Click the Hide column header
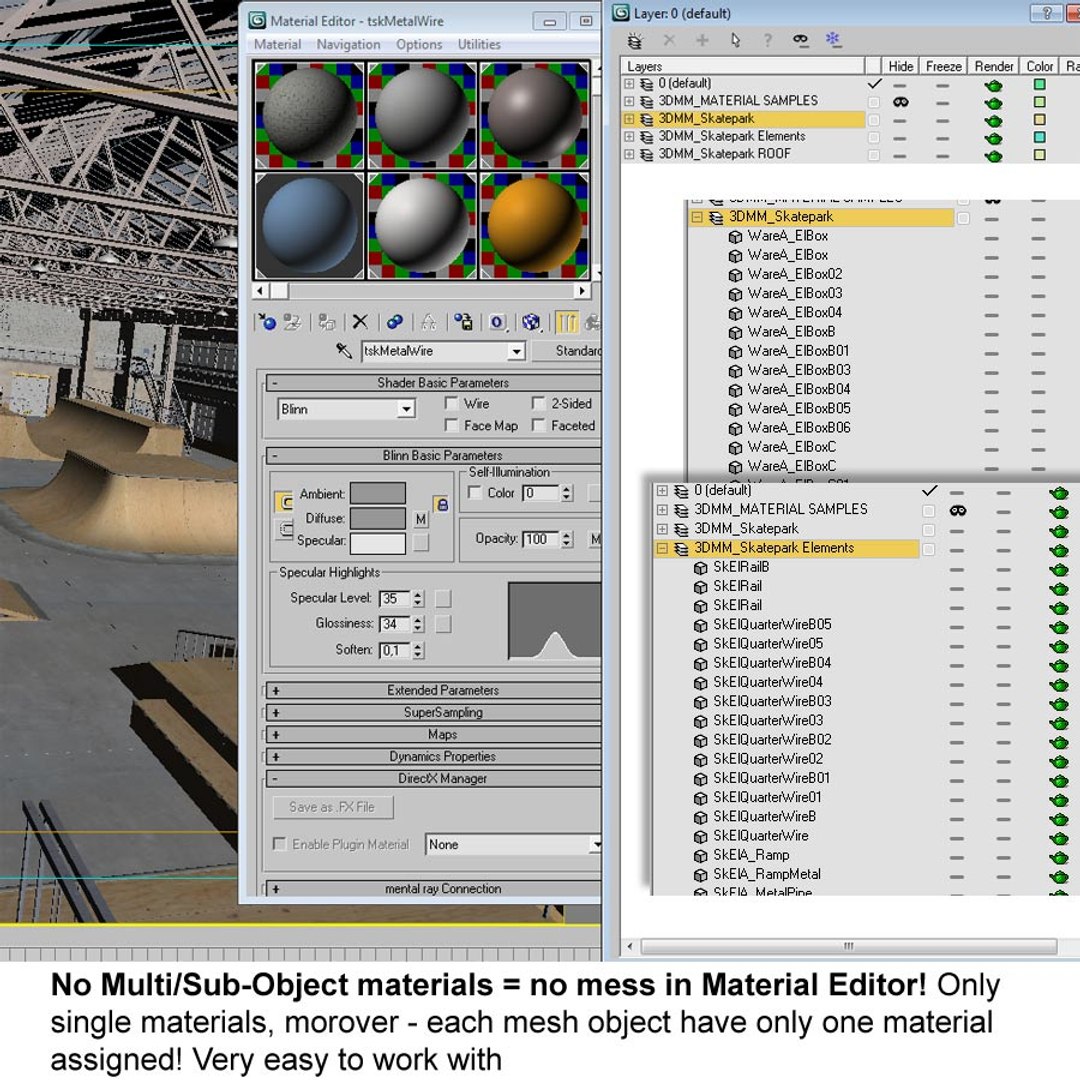Viewport: 1080px width, 1080px height. (x=900, y=66)
